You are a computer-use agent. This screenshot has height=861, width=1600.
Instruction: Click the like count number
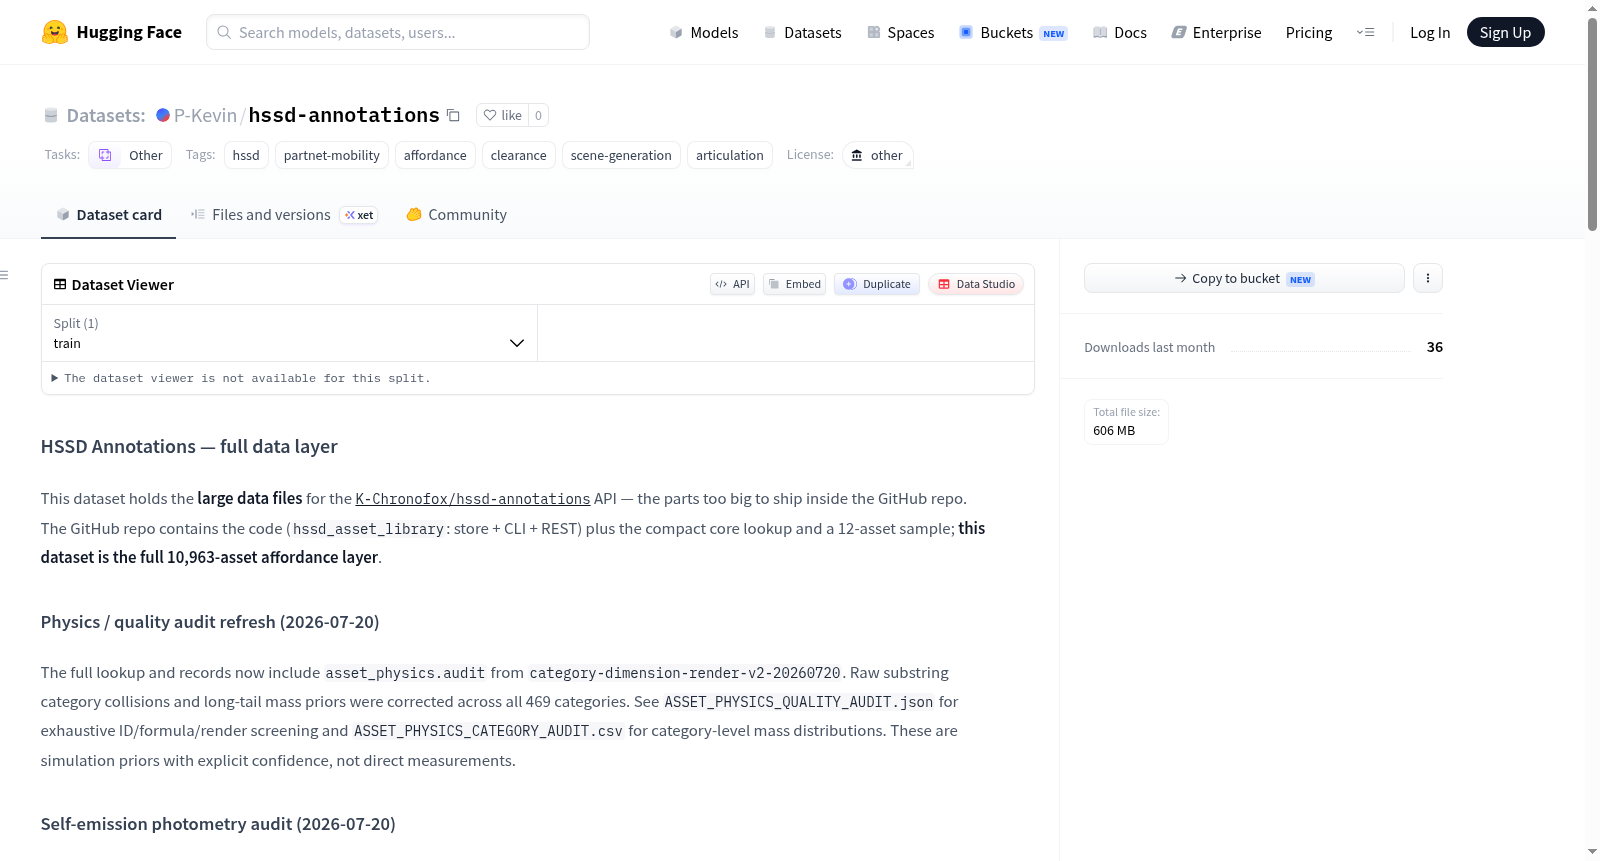click(x=538, y=115)
